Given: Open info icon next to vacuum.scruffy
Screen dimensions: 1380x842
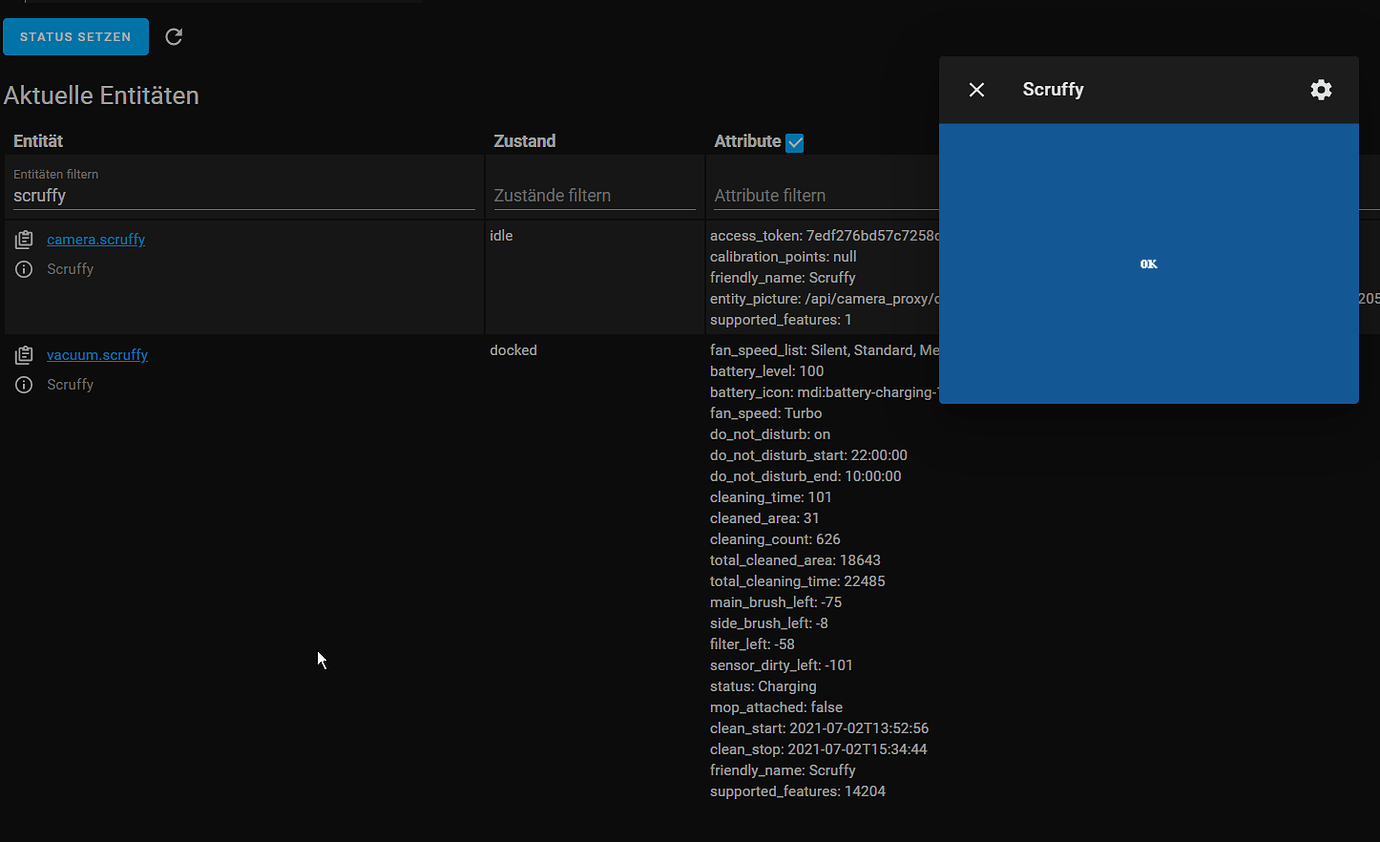Looking at the screenshot, I should (x=23, y=384).
